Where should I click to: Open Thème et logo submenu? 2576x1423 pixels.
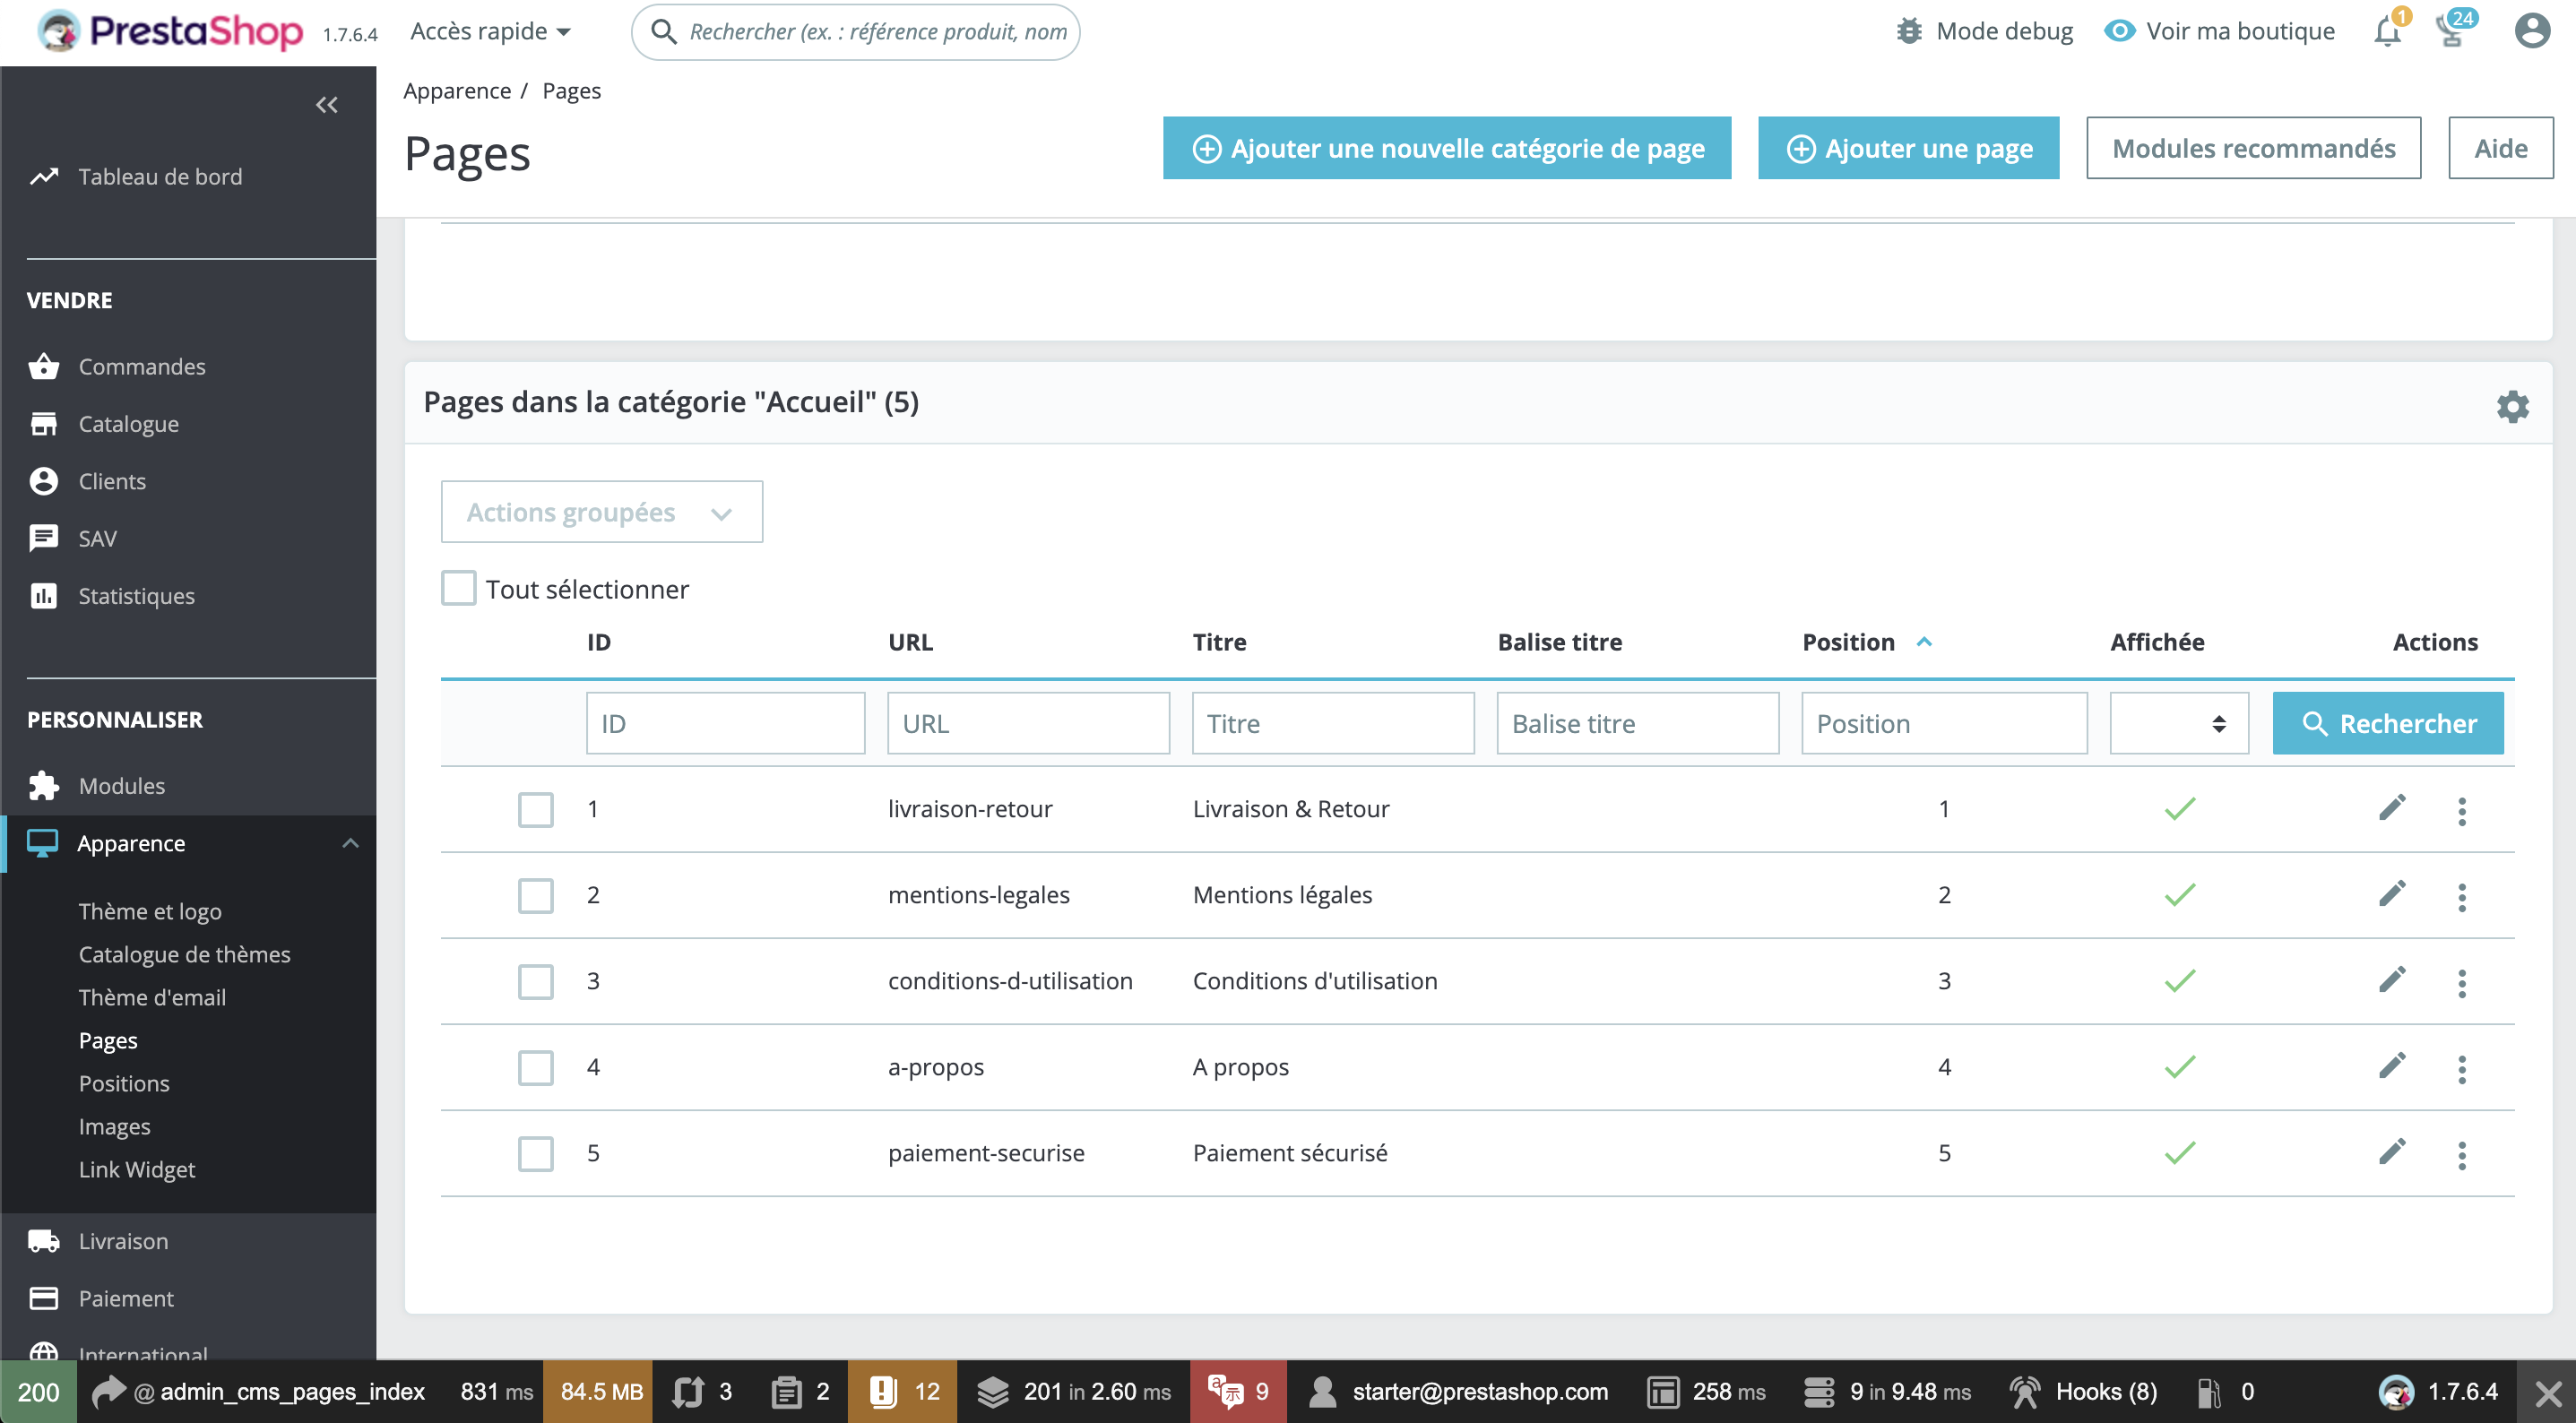(x=150, y=911)
